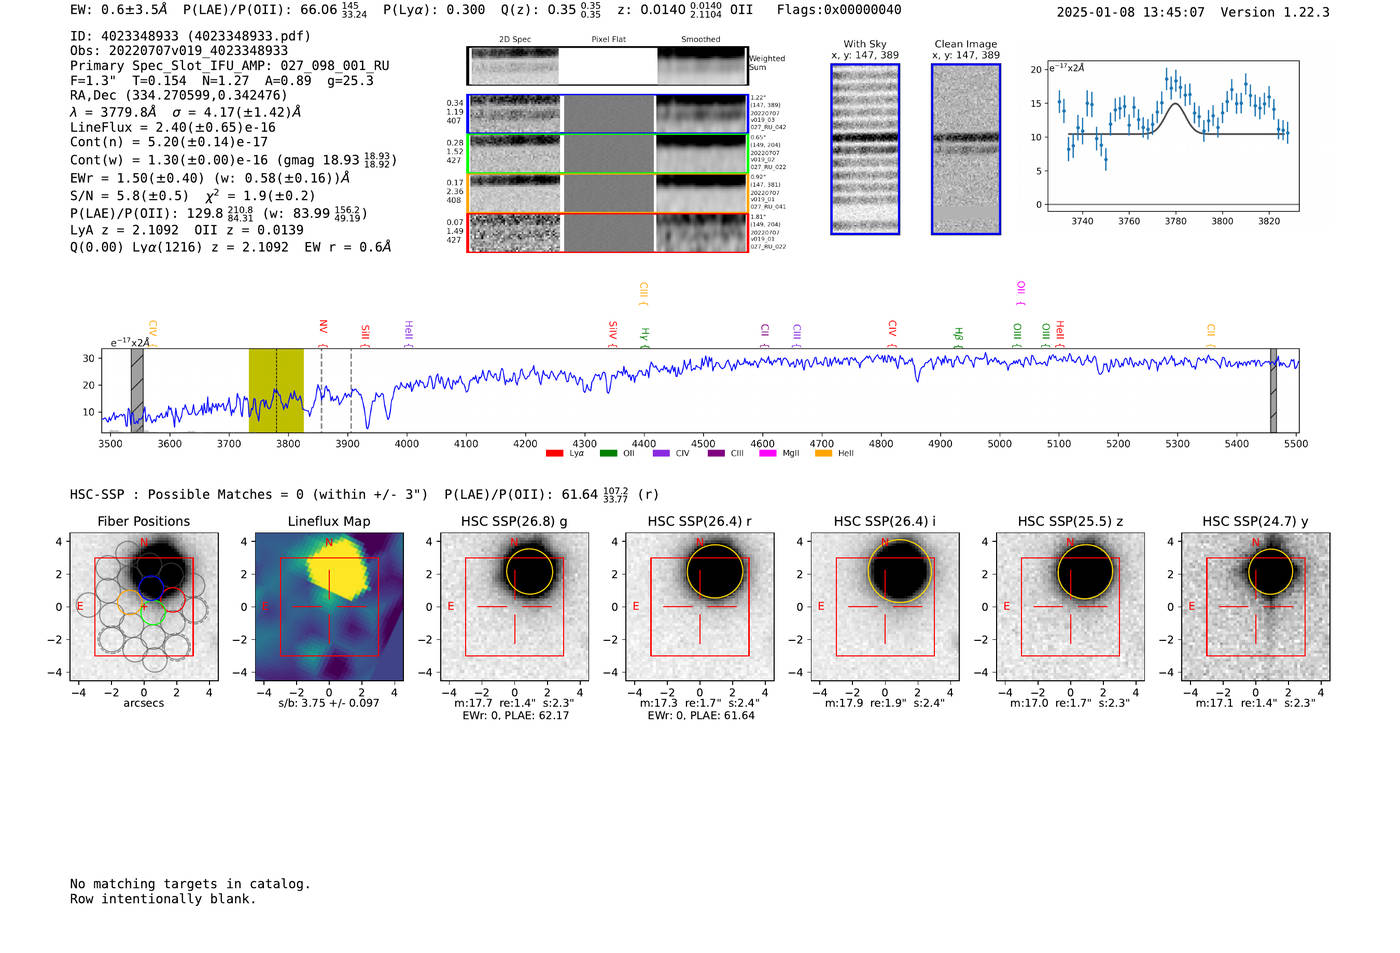Click the "s/b: 3.75 +/- 0.097" caption
Screen dimensions: 1400x953
coord(329,703)
